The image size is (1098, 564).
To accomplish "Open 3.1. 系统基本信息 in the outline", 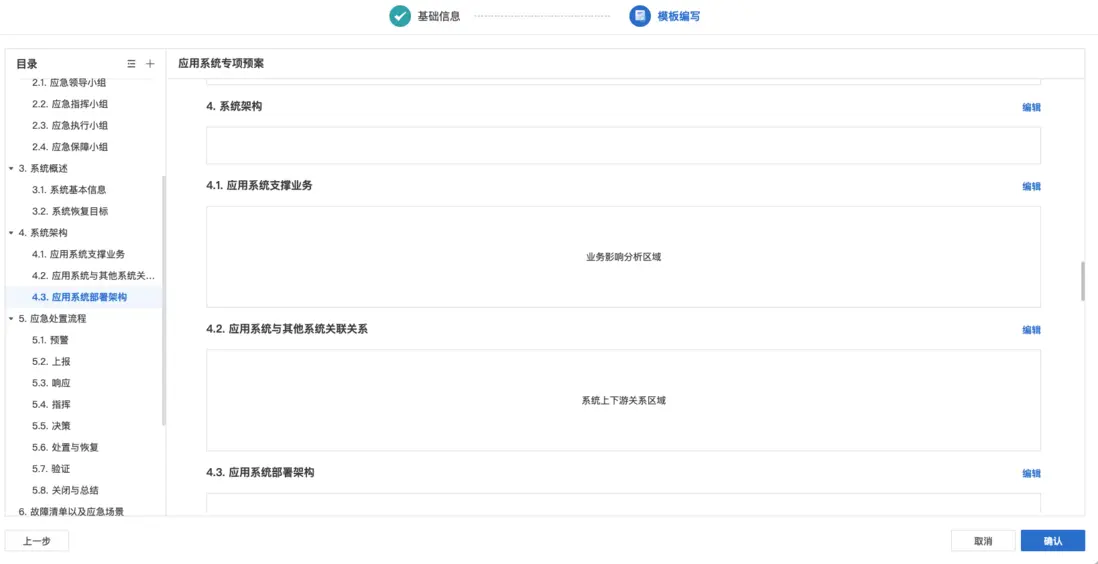I will [x=69, y=190].
